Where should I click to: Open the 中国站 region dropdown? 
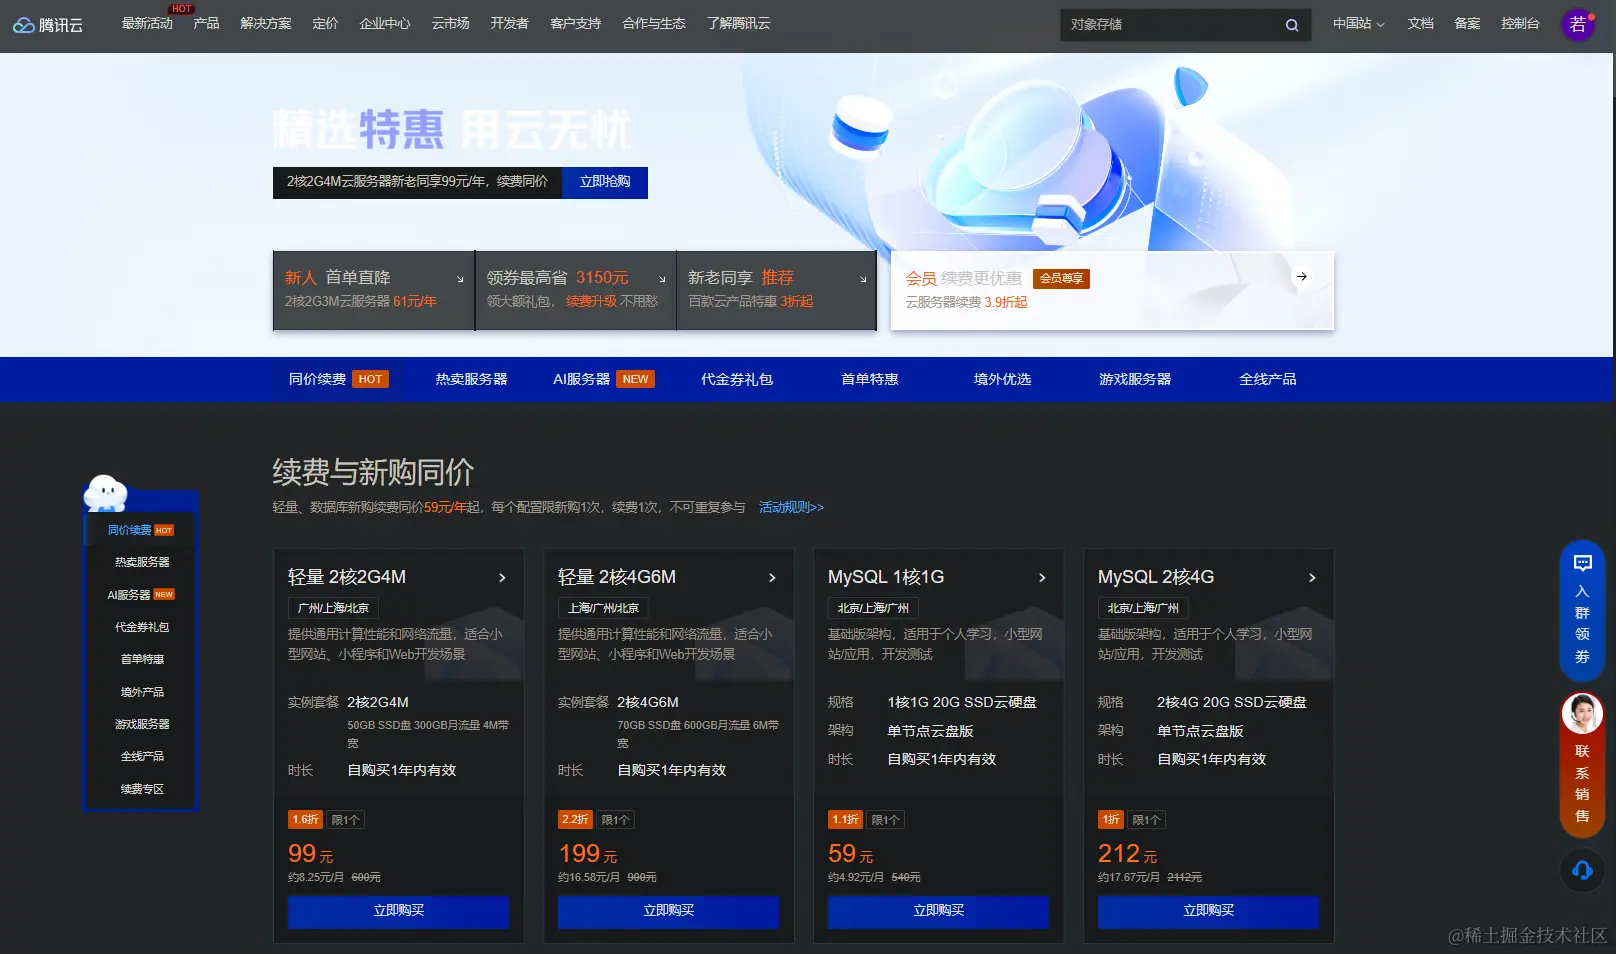click(1358, 24)
